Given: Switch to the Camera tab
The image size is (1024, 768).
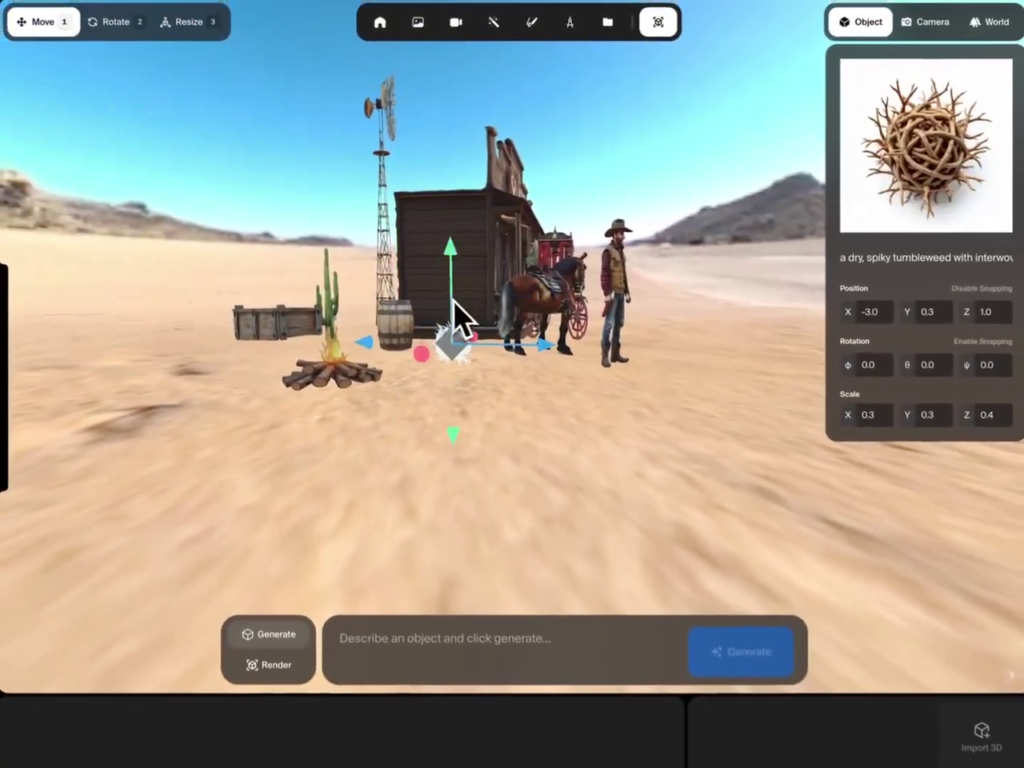Looking at the screenshot, I should pos(925,22).
